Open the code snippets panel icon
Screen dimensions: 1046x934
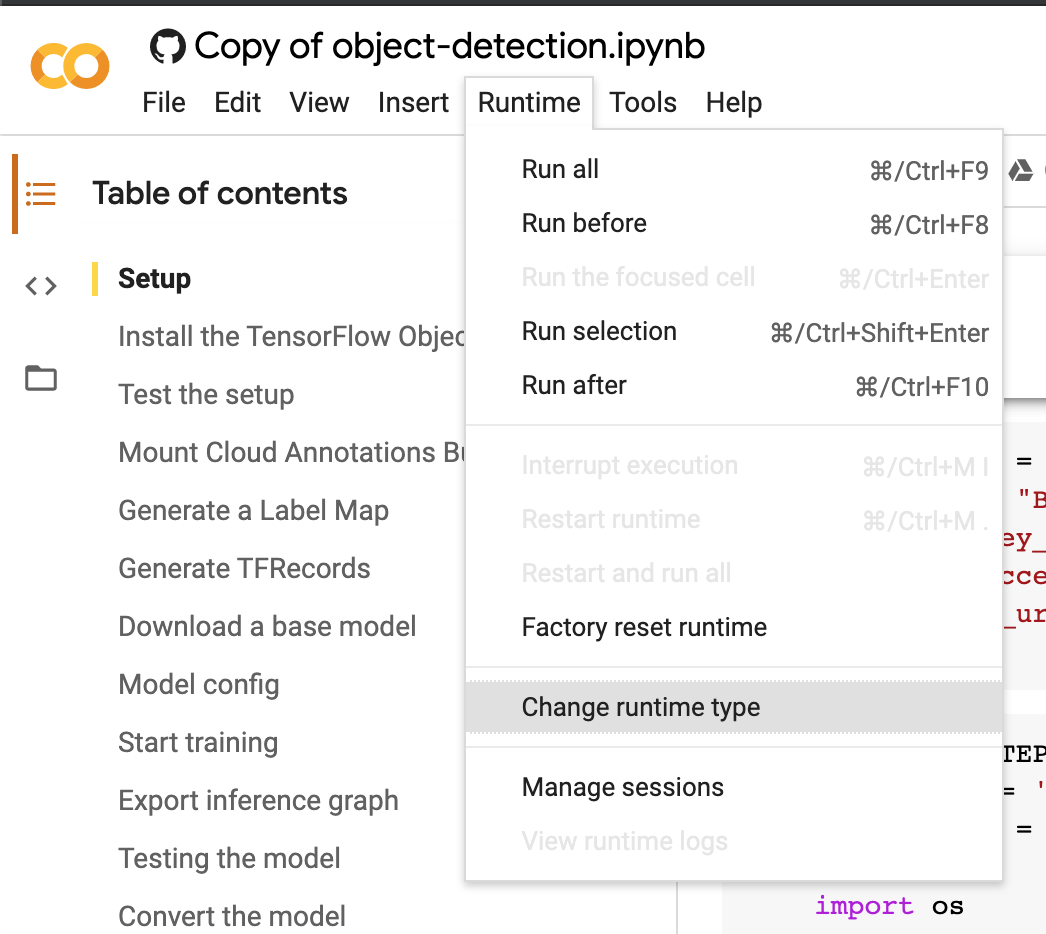coord(40,285)
